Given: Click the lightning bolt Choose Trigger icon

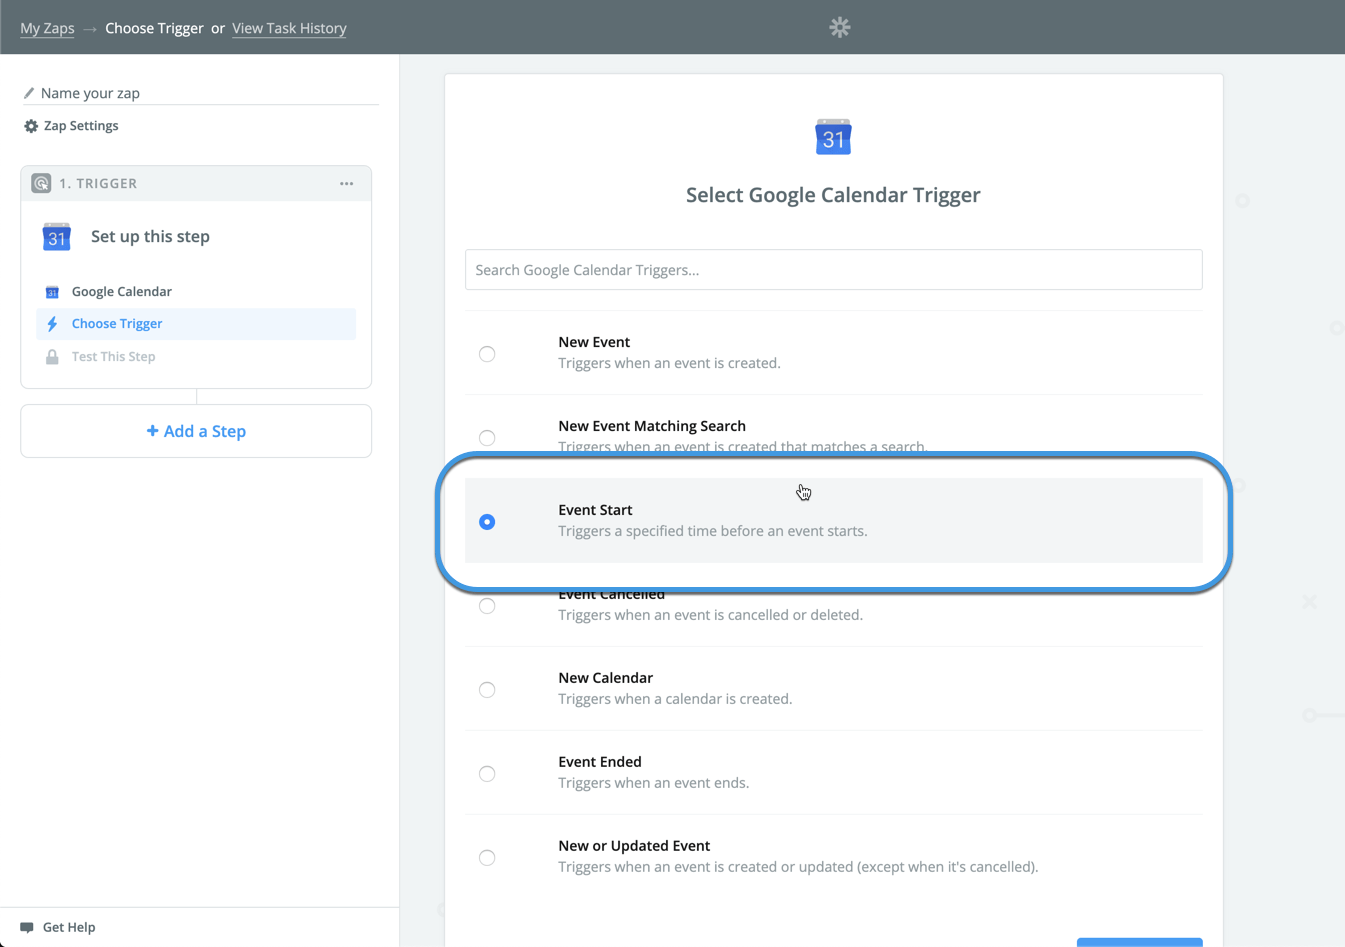Looking at the screenshot, I should [x=52, y=324].
